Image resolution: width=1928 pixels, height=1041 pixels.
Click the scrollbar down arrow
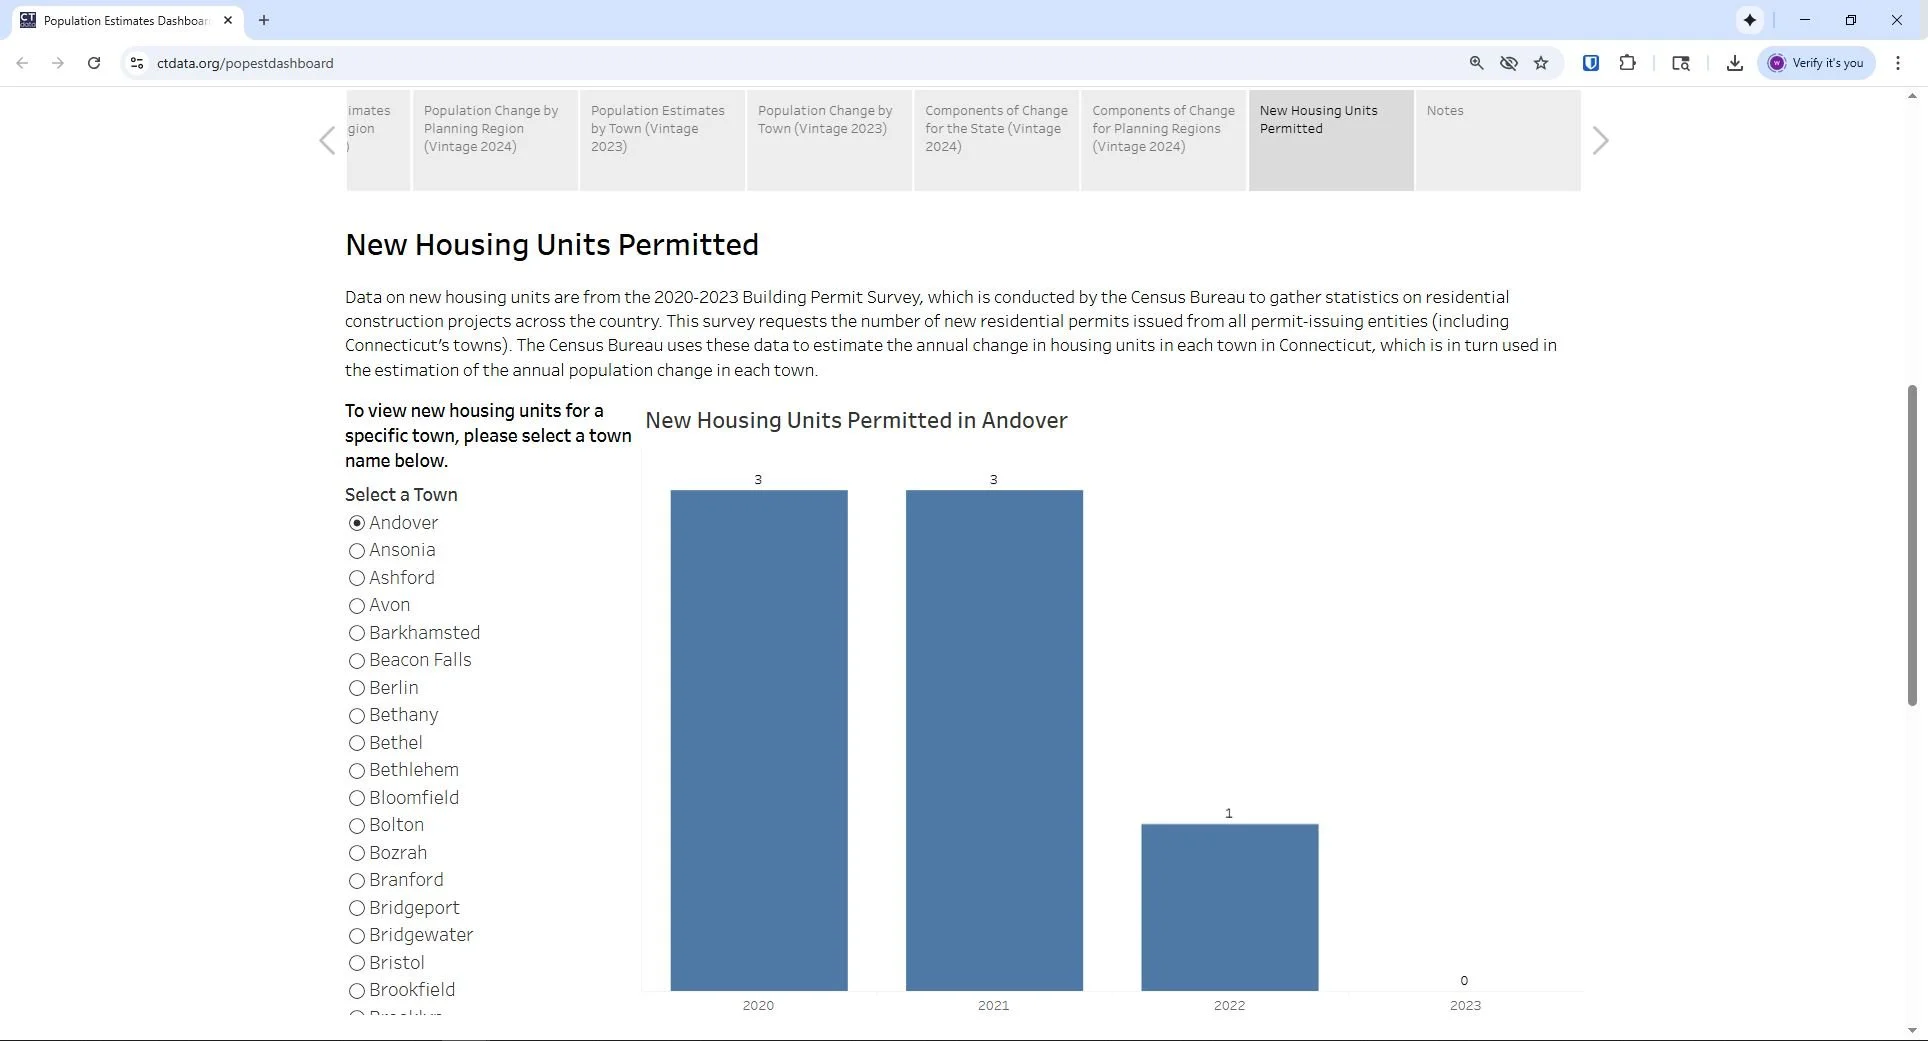(x=1912, y=1030)
